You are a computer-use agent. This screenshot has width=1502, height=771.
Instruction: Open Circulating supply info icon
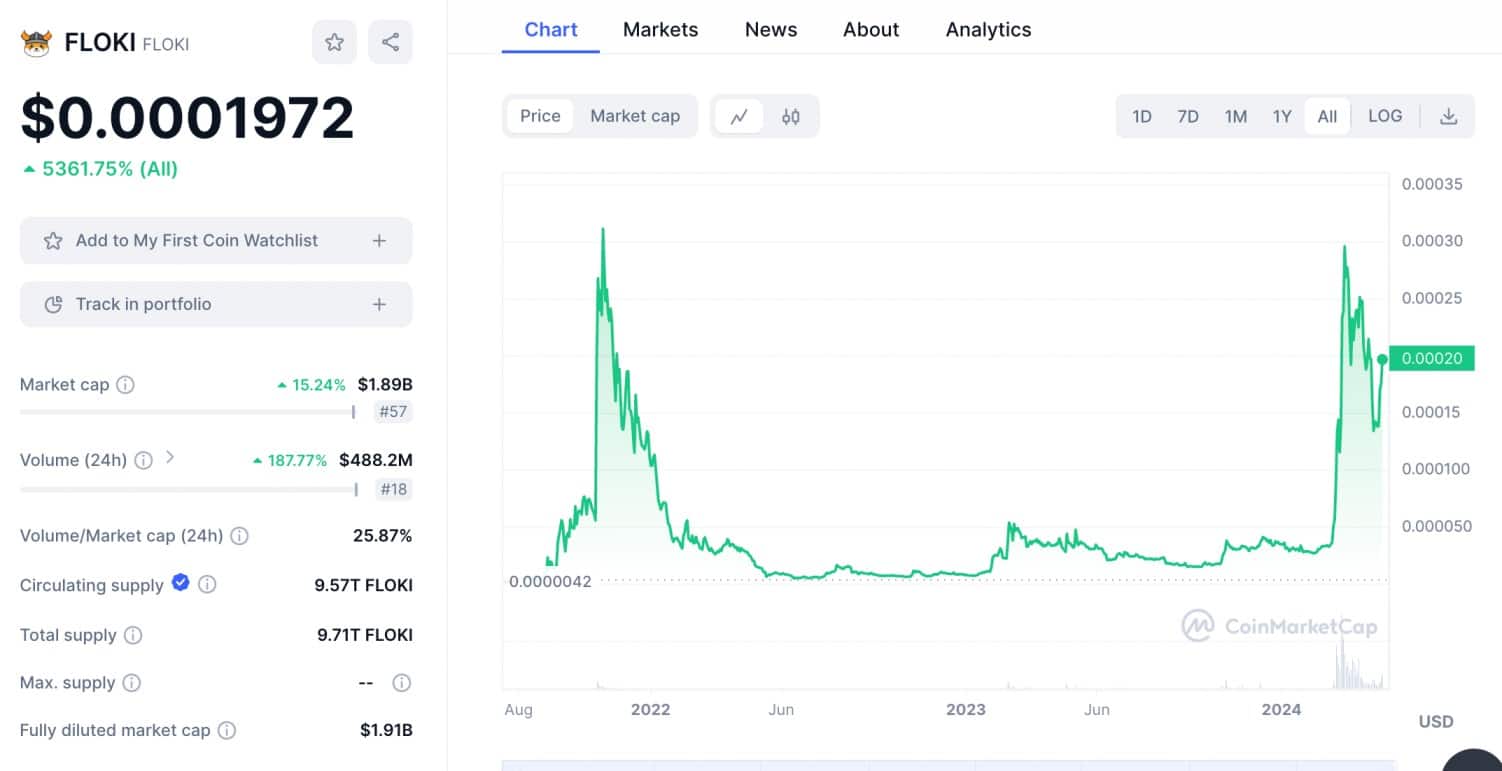coord(207,585)
